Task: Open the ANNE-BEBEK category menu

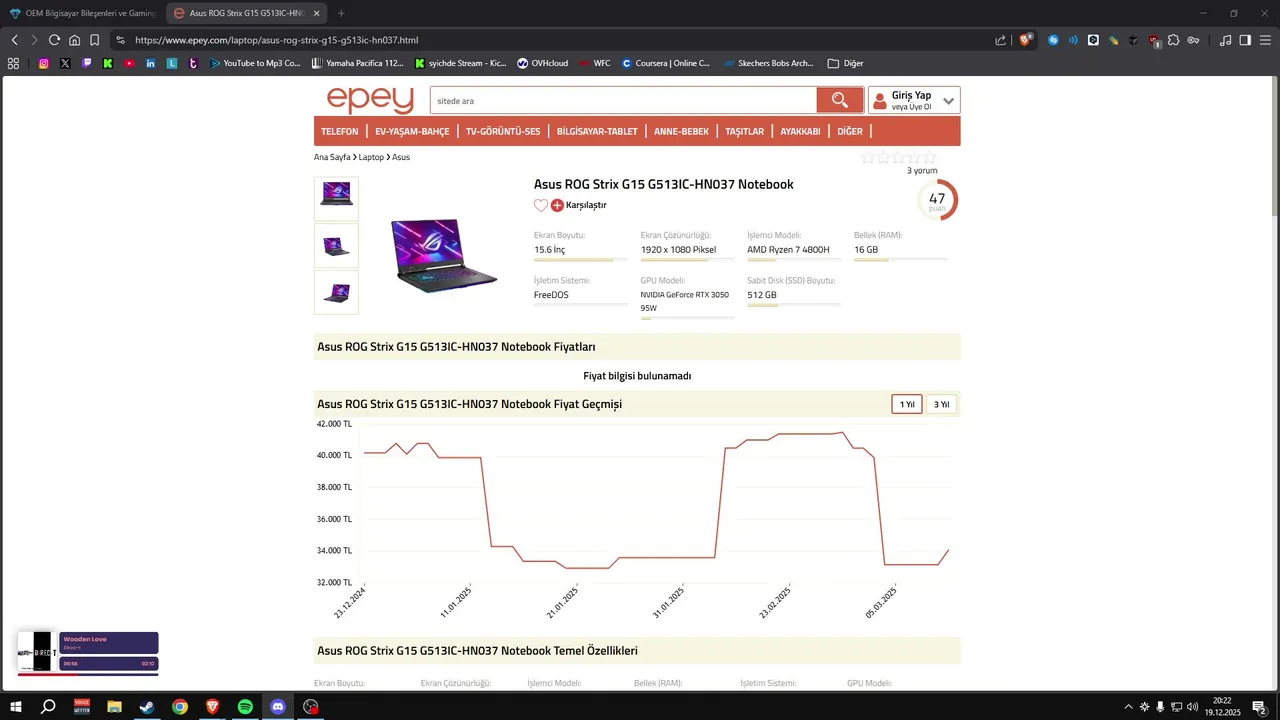Action: [x=681, y=131]
